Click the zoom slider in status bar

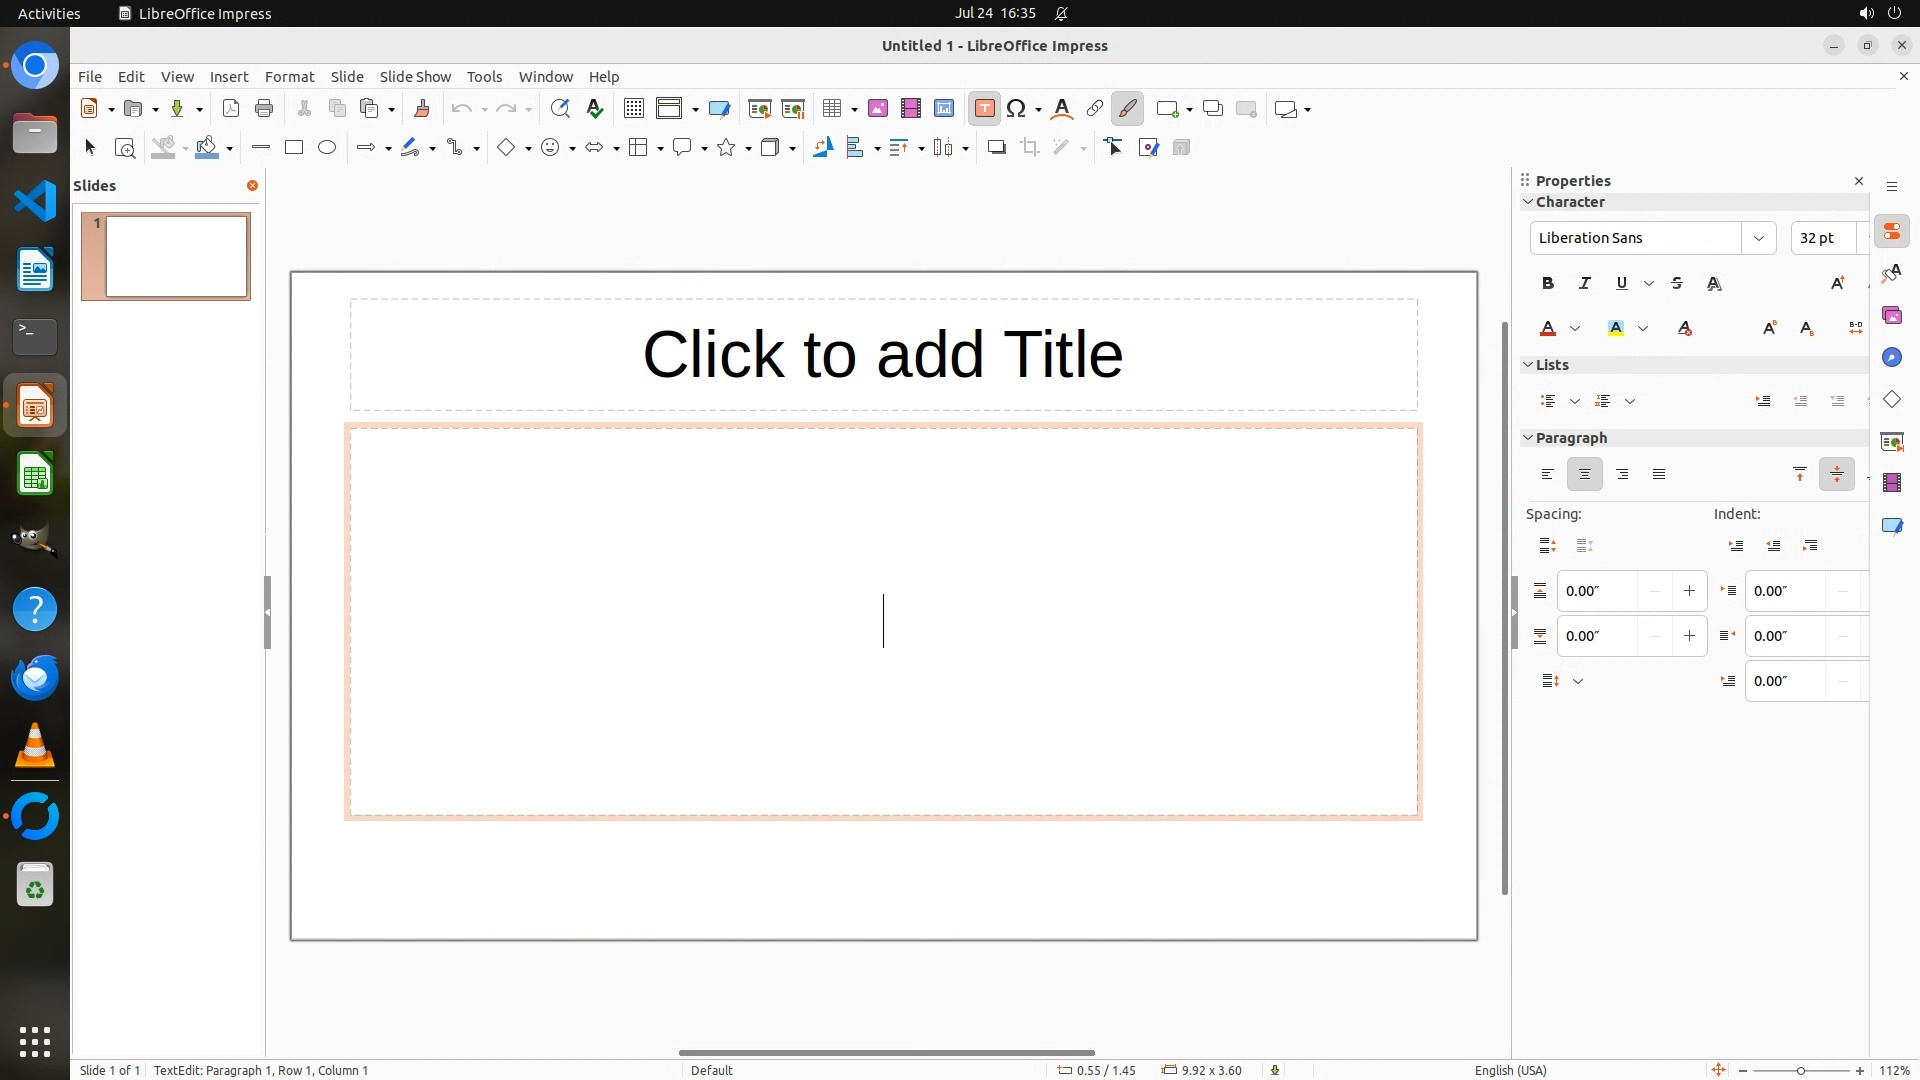1800,1071
